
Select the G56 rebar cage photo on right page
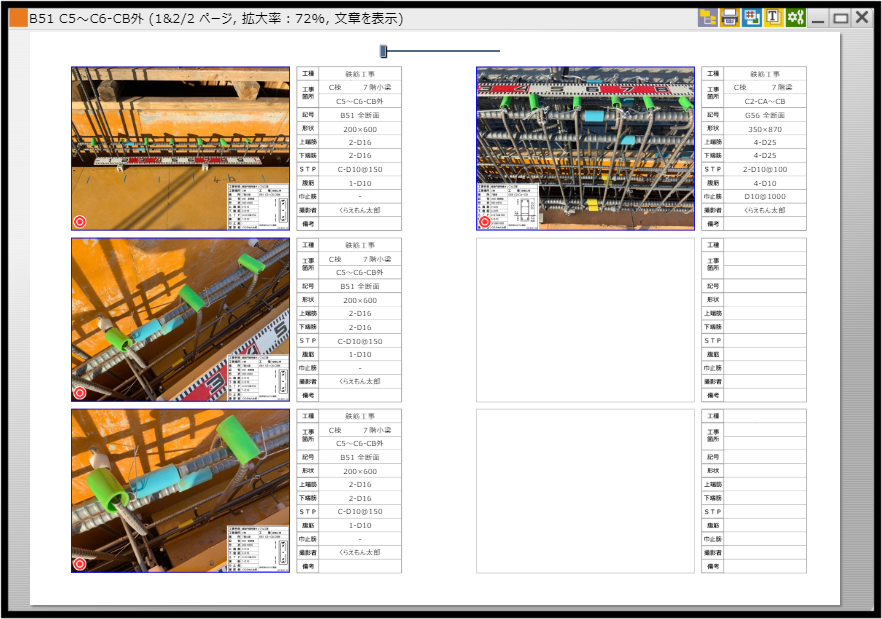(x=585, y=149)
